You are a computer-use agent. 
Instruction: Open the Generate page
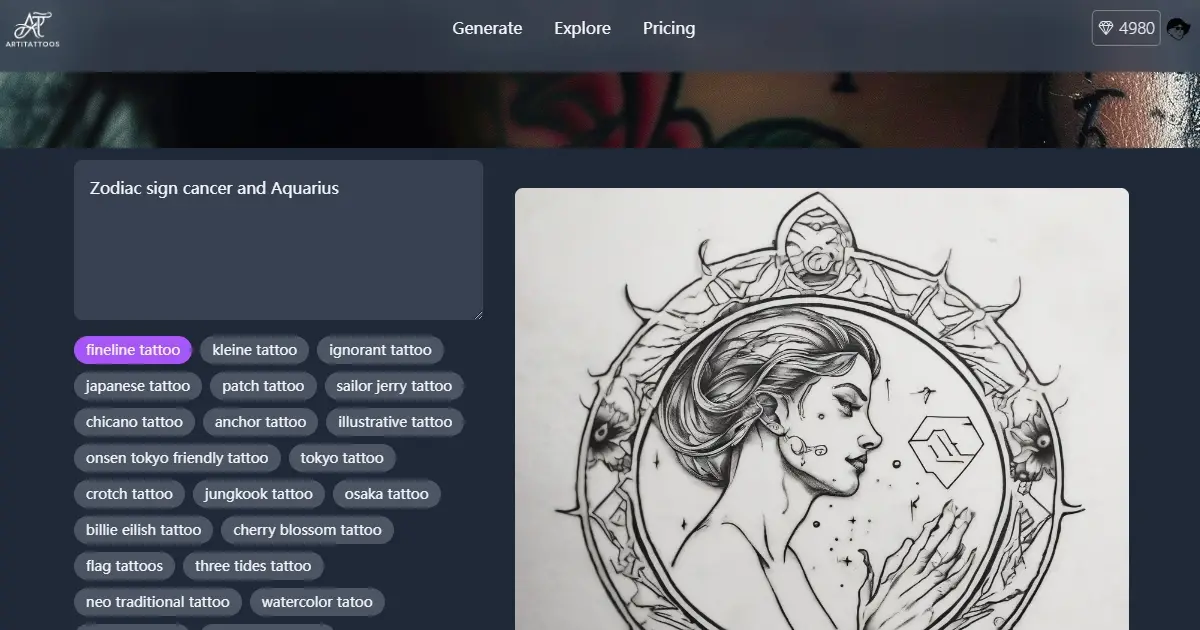tap(487, 28)
